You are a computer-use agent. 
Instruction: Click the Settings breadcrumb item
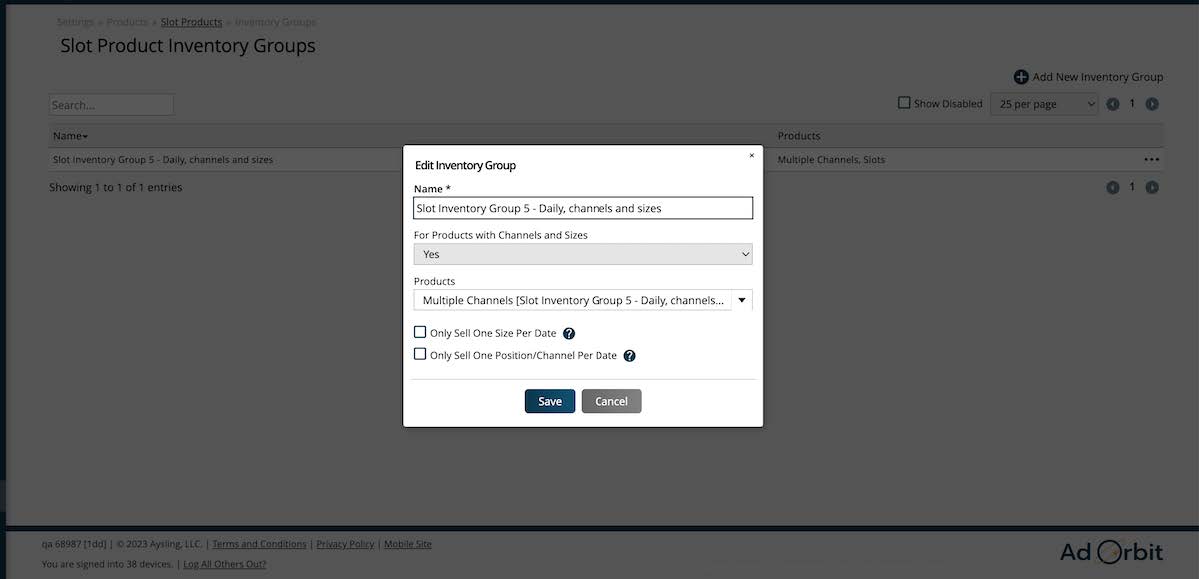click(75, 22)
